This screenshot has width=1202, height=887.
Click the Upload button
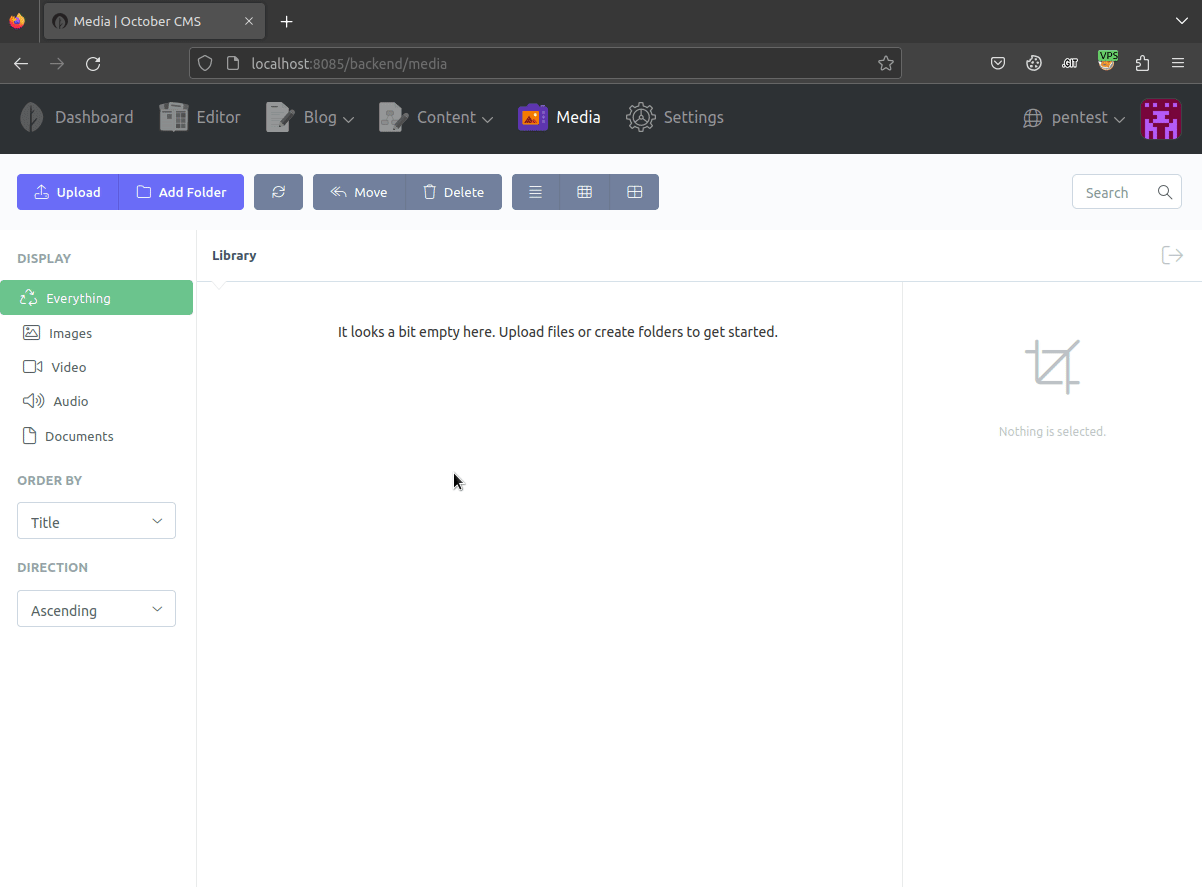[67, 191]
